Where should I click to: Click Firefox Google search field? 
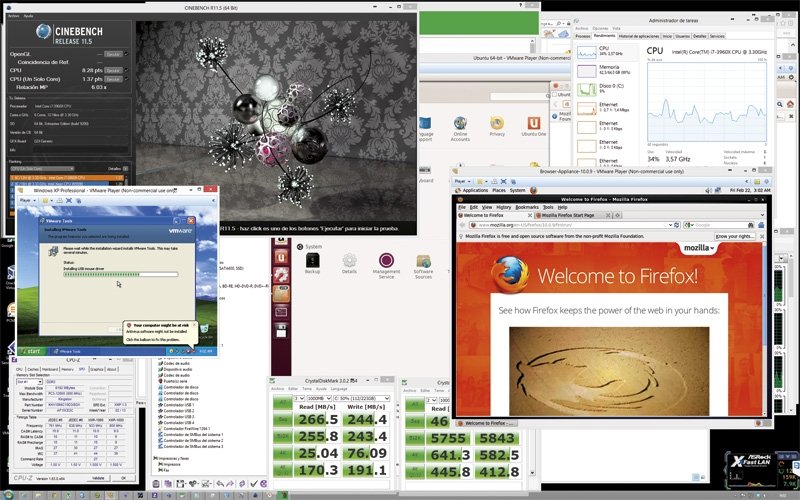(718, 225)
